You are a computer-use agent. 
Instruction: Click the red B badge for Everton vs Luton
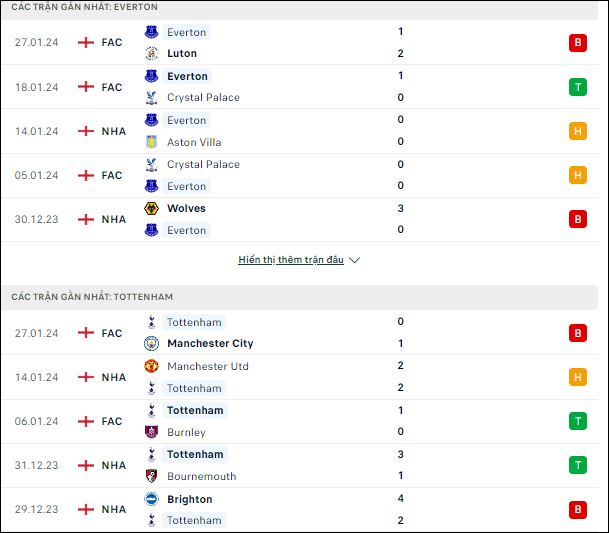pyautogui.click(x=578, y=42)
